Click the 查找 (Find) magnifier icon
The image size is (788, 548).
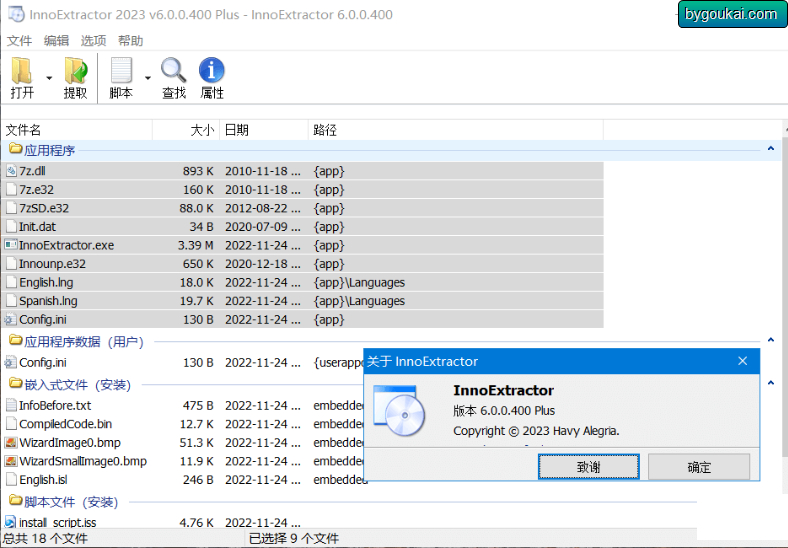[173, 70]
